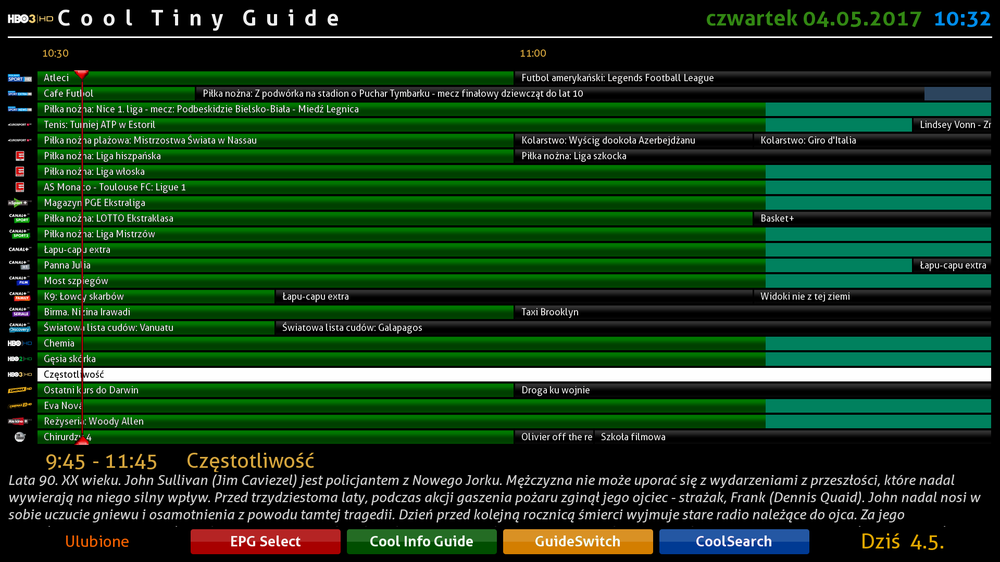Open the green Cool Info Guide button

click(422, 542)
